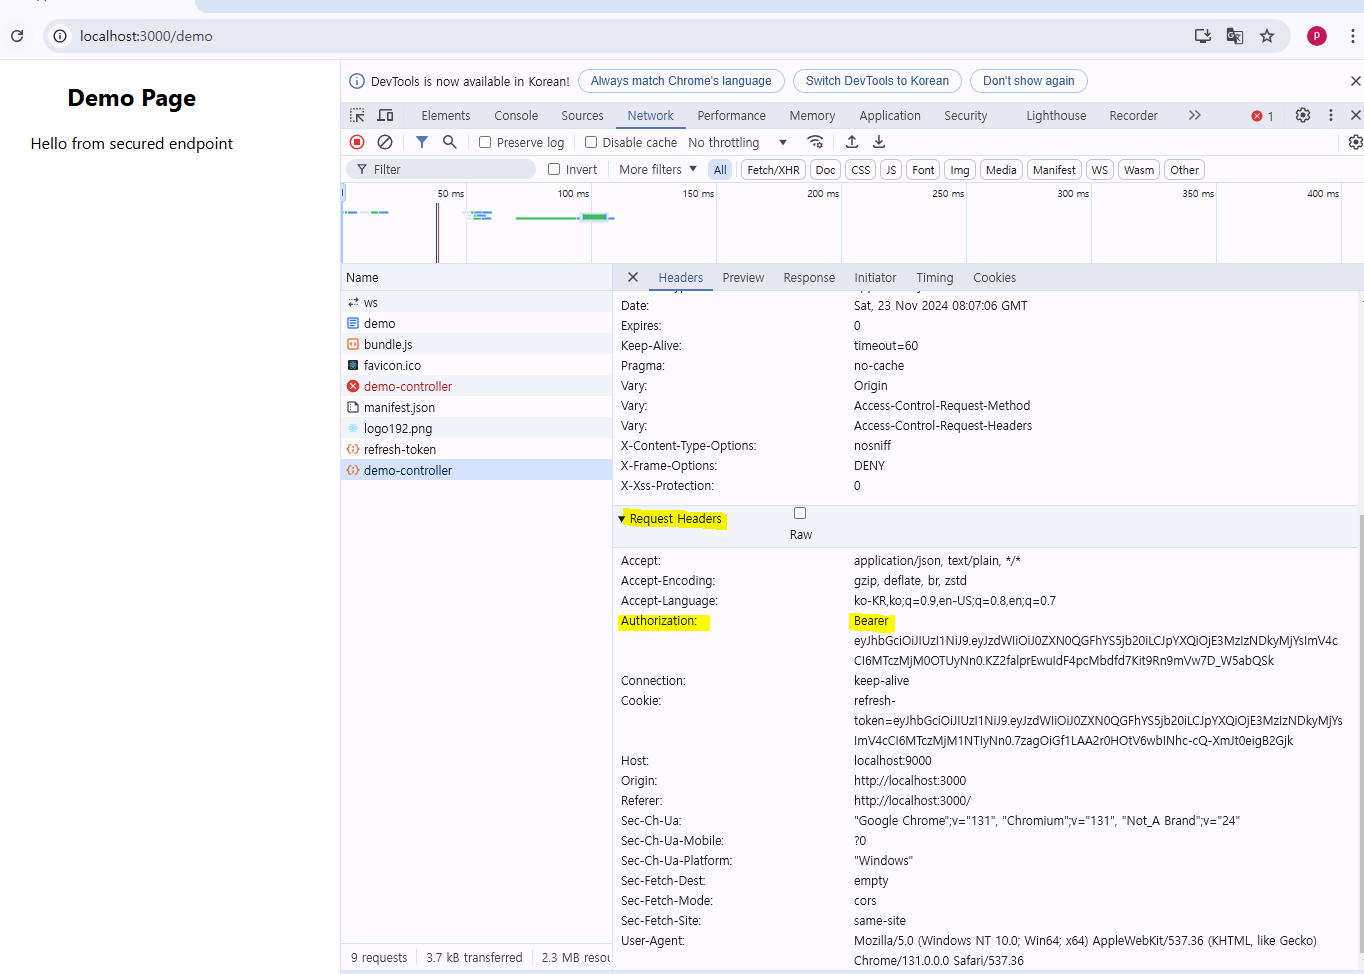Select the logo192.png request row
The width and height of the screenshot is (1364, 974).
[x=476, y=428]
